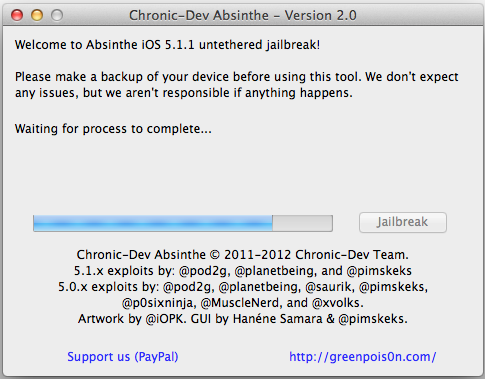Select the Waiting for process to complete status
485x379 pixels.
[x=113, y=129]
